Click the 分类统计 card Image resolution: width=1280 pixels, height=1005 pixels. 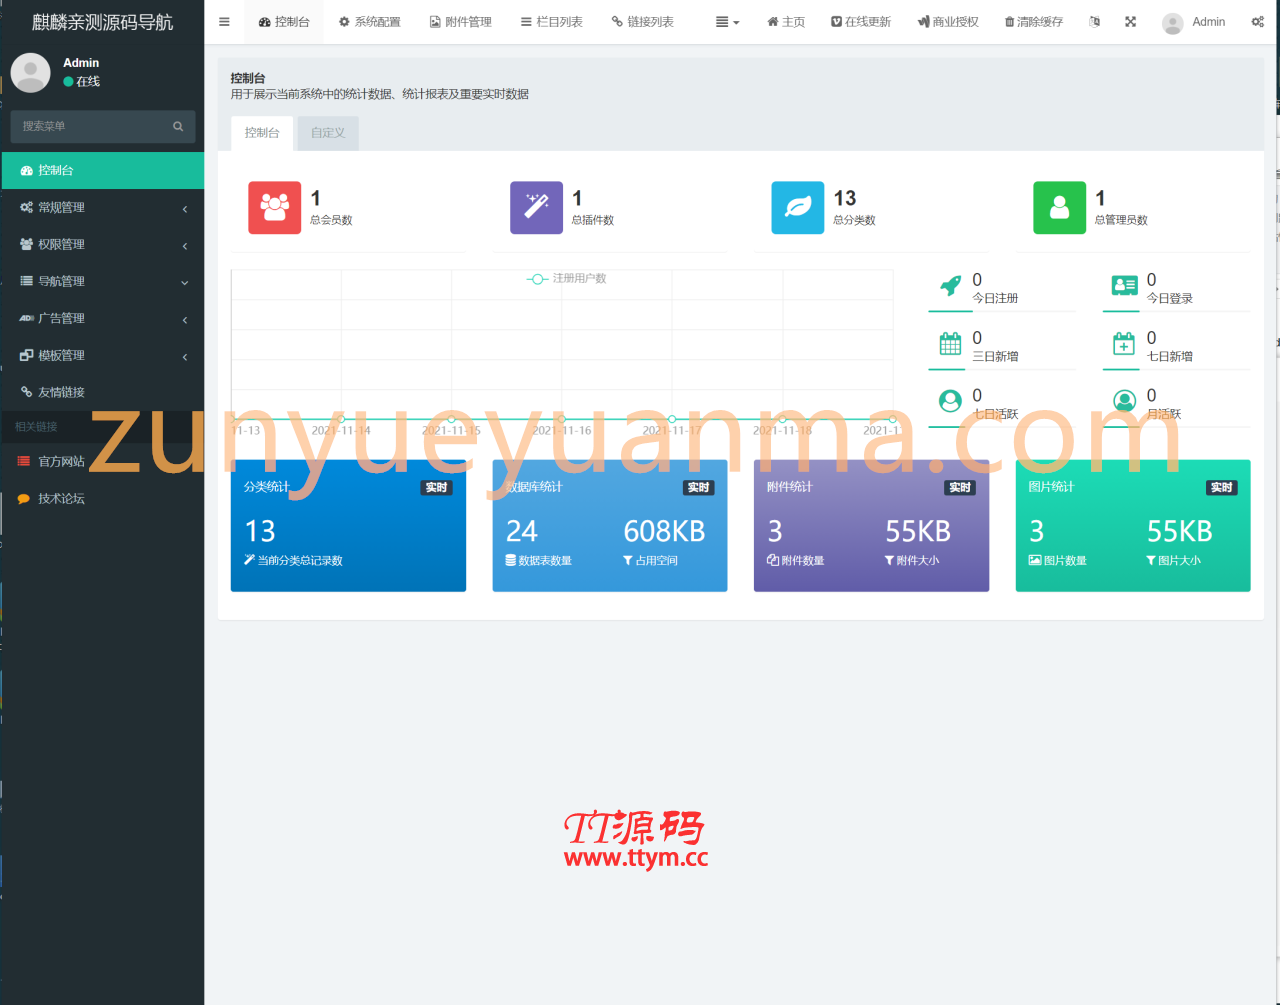[x=348, y=526]
